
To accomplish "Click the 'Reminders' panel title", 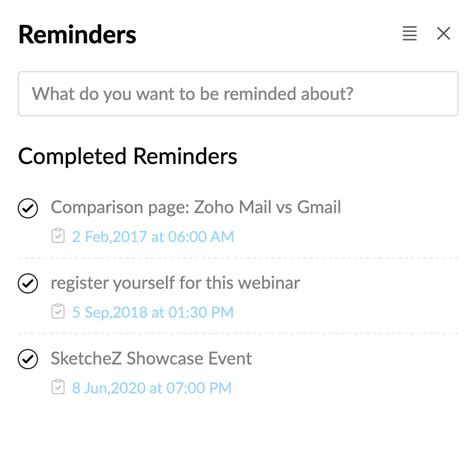I will click(x=77, y=34).
